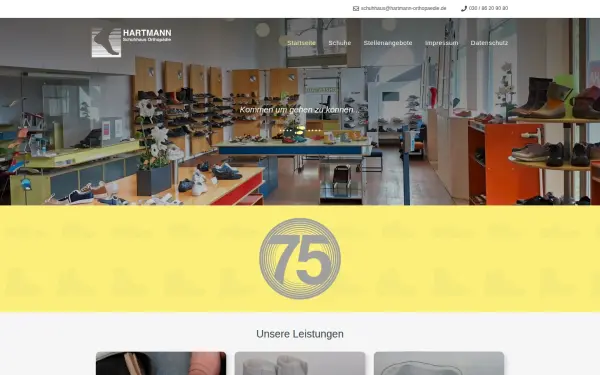The height and width of the screenshot is (375, 600).
Task: Open the left service card image
Action: pos(161,364)
